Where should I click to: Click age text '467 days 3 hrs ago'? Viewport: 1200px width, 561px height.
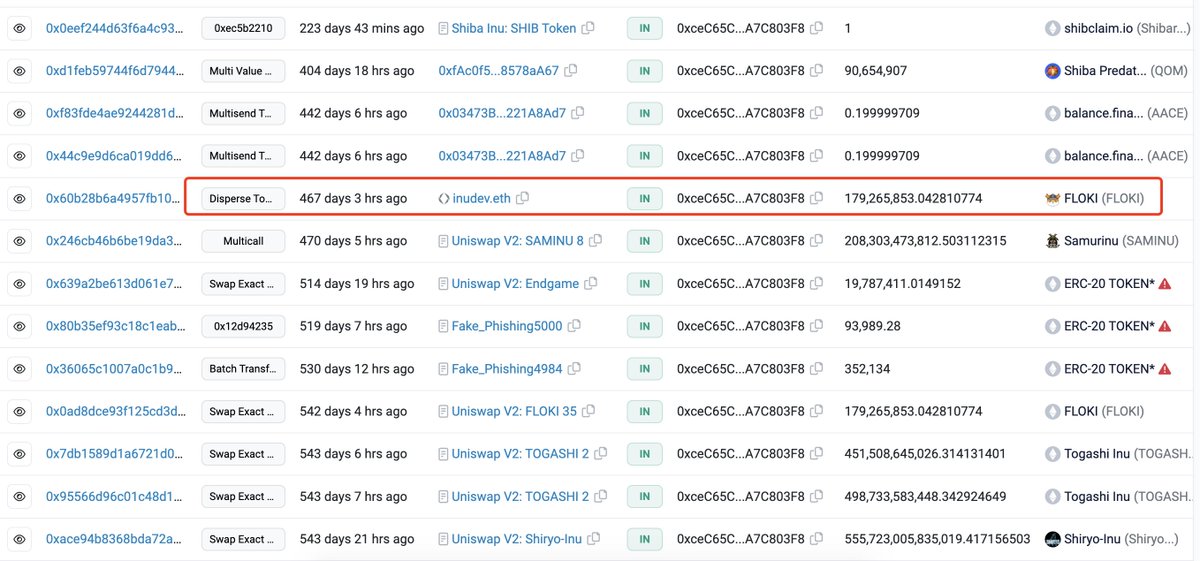tap(353, 199)
